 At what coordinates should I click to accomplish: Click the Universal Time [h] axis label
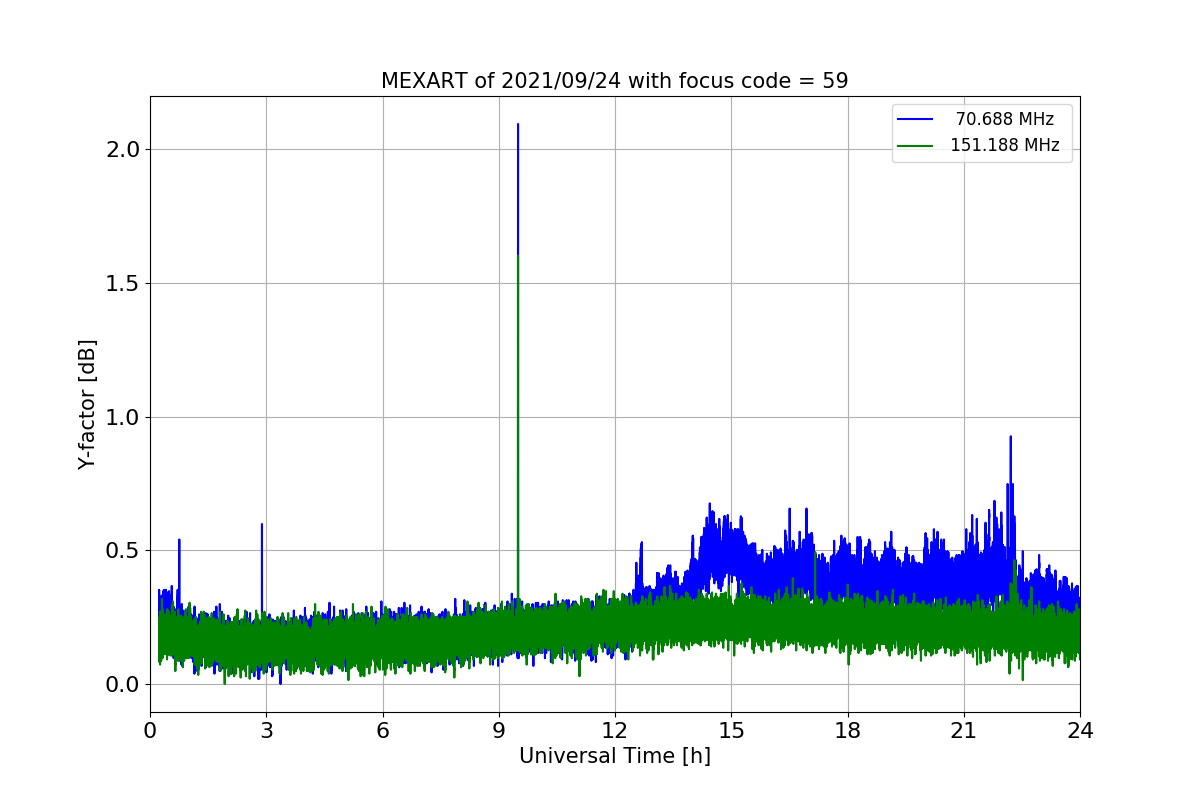point(614,757)
